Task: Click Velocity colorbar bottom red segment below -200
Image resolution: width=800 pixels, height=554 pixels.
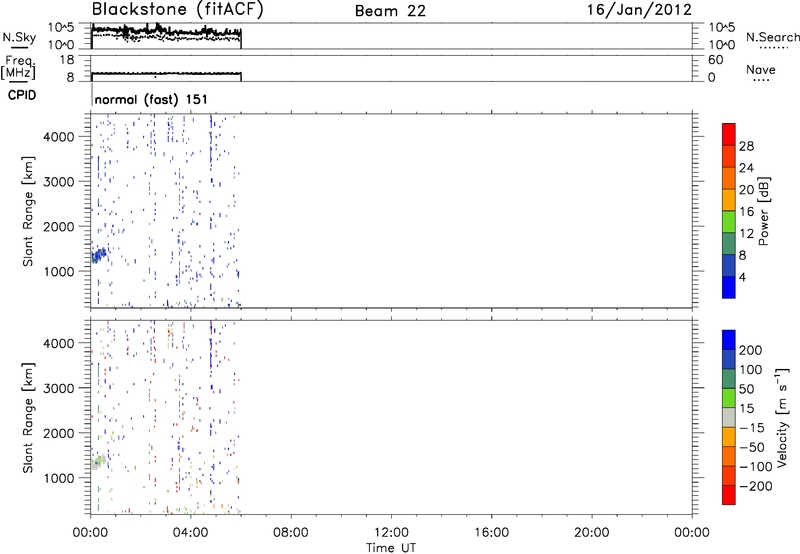Action: pos(729,495)
